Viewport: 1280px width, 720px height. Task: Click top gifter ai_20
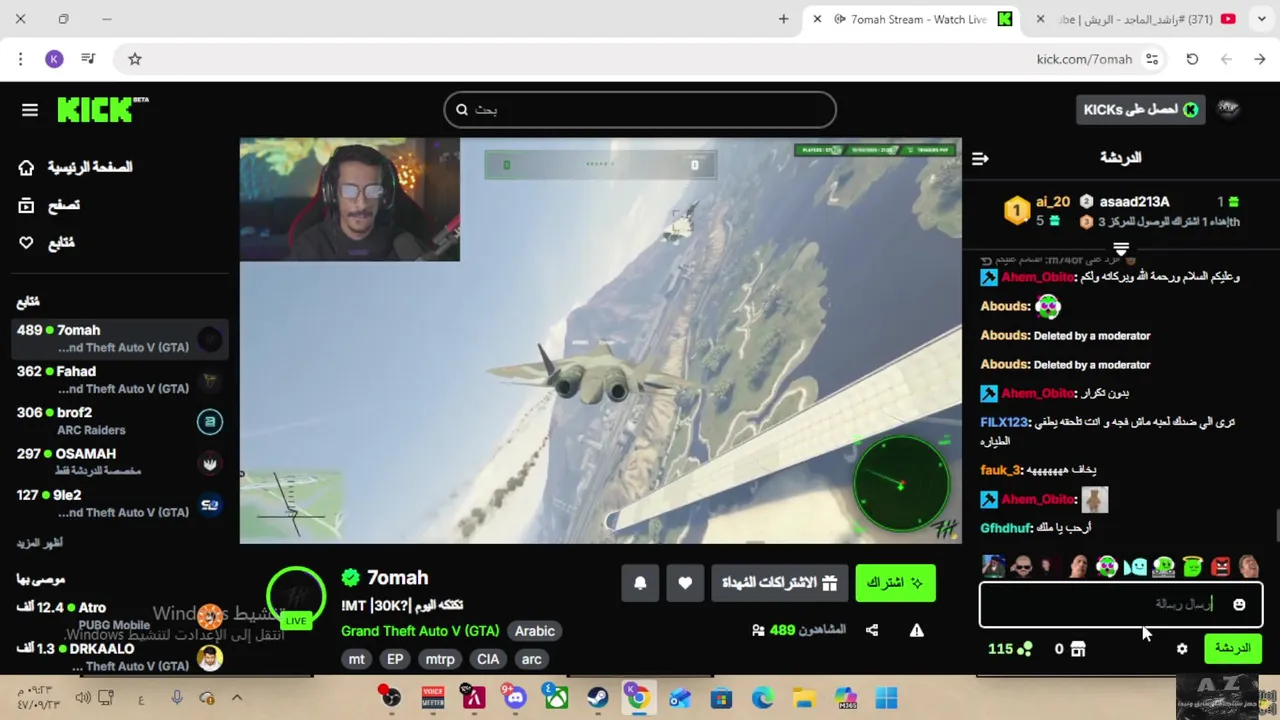pyautogui.click(x=1053, y=202)
